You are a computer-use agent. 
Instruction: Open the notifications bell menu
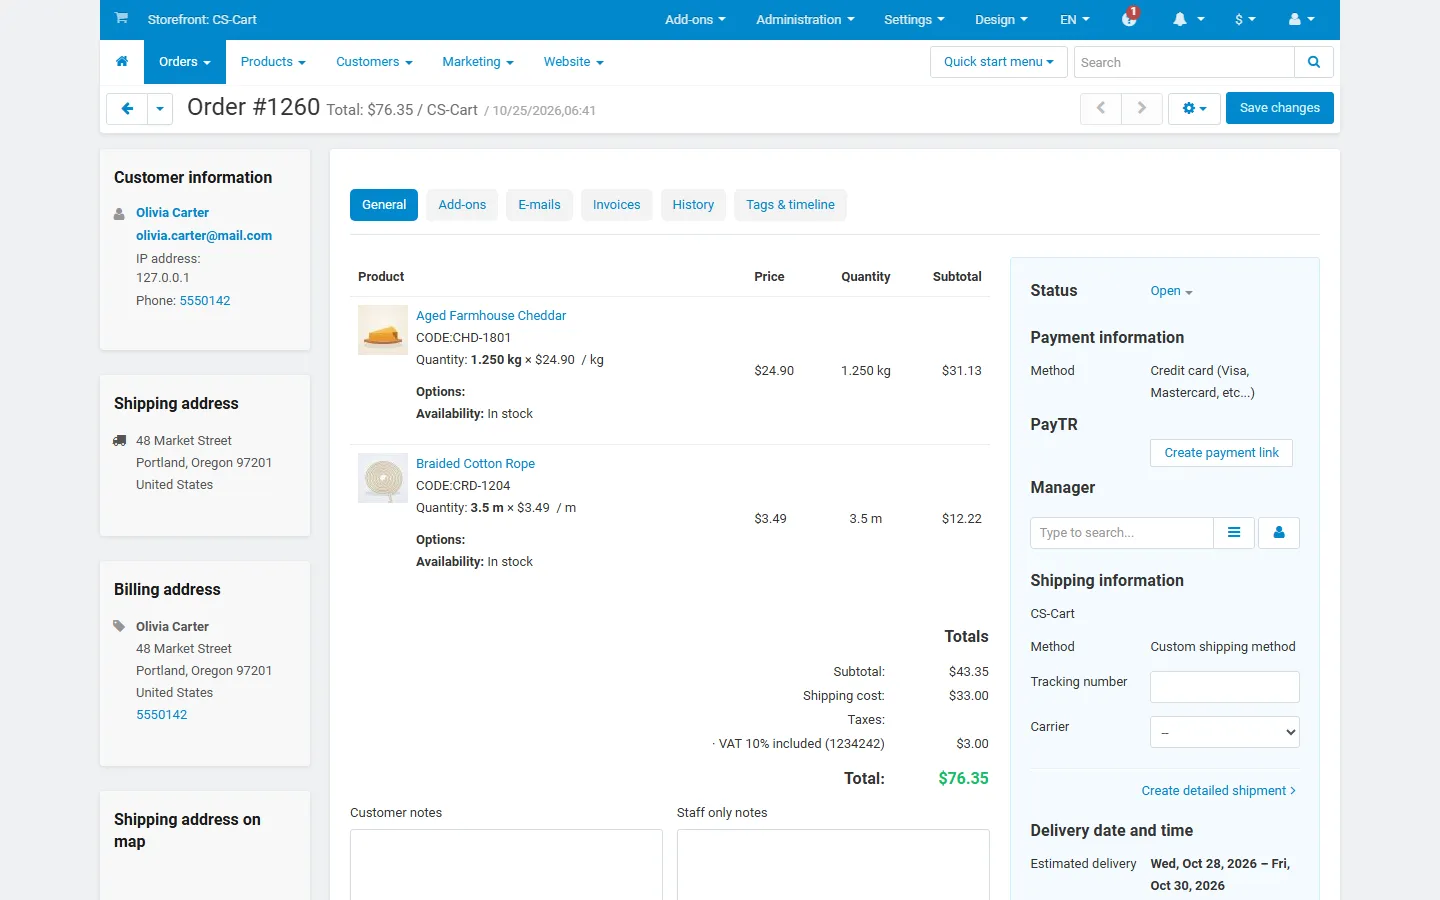pyautogui.click(x=1188, y=19)
